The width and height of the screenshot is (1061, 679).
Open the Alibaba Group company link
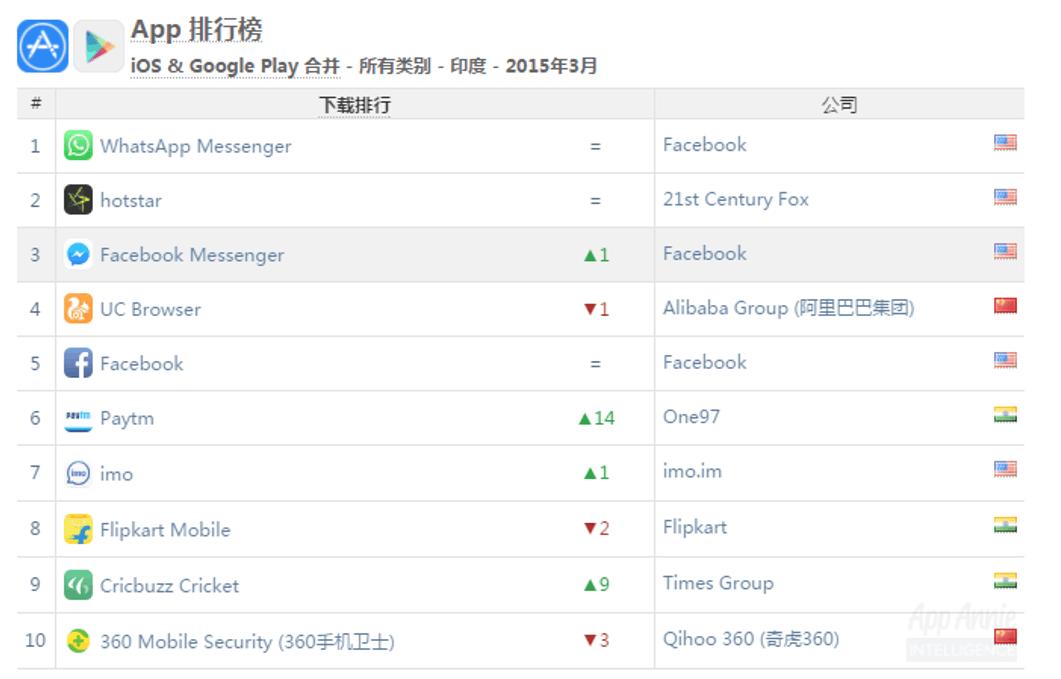[788, 308]
